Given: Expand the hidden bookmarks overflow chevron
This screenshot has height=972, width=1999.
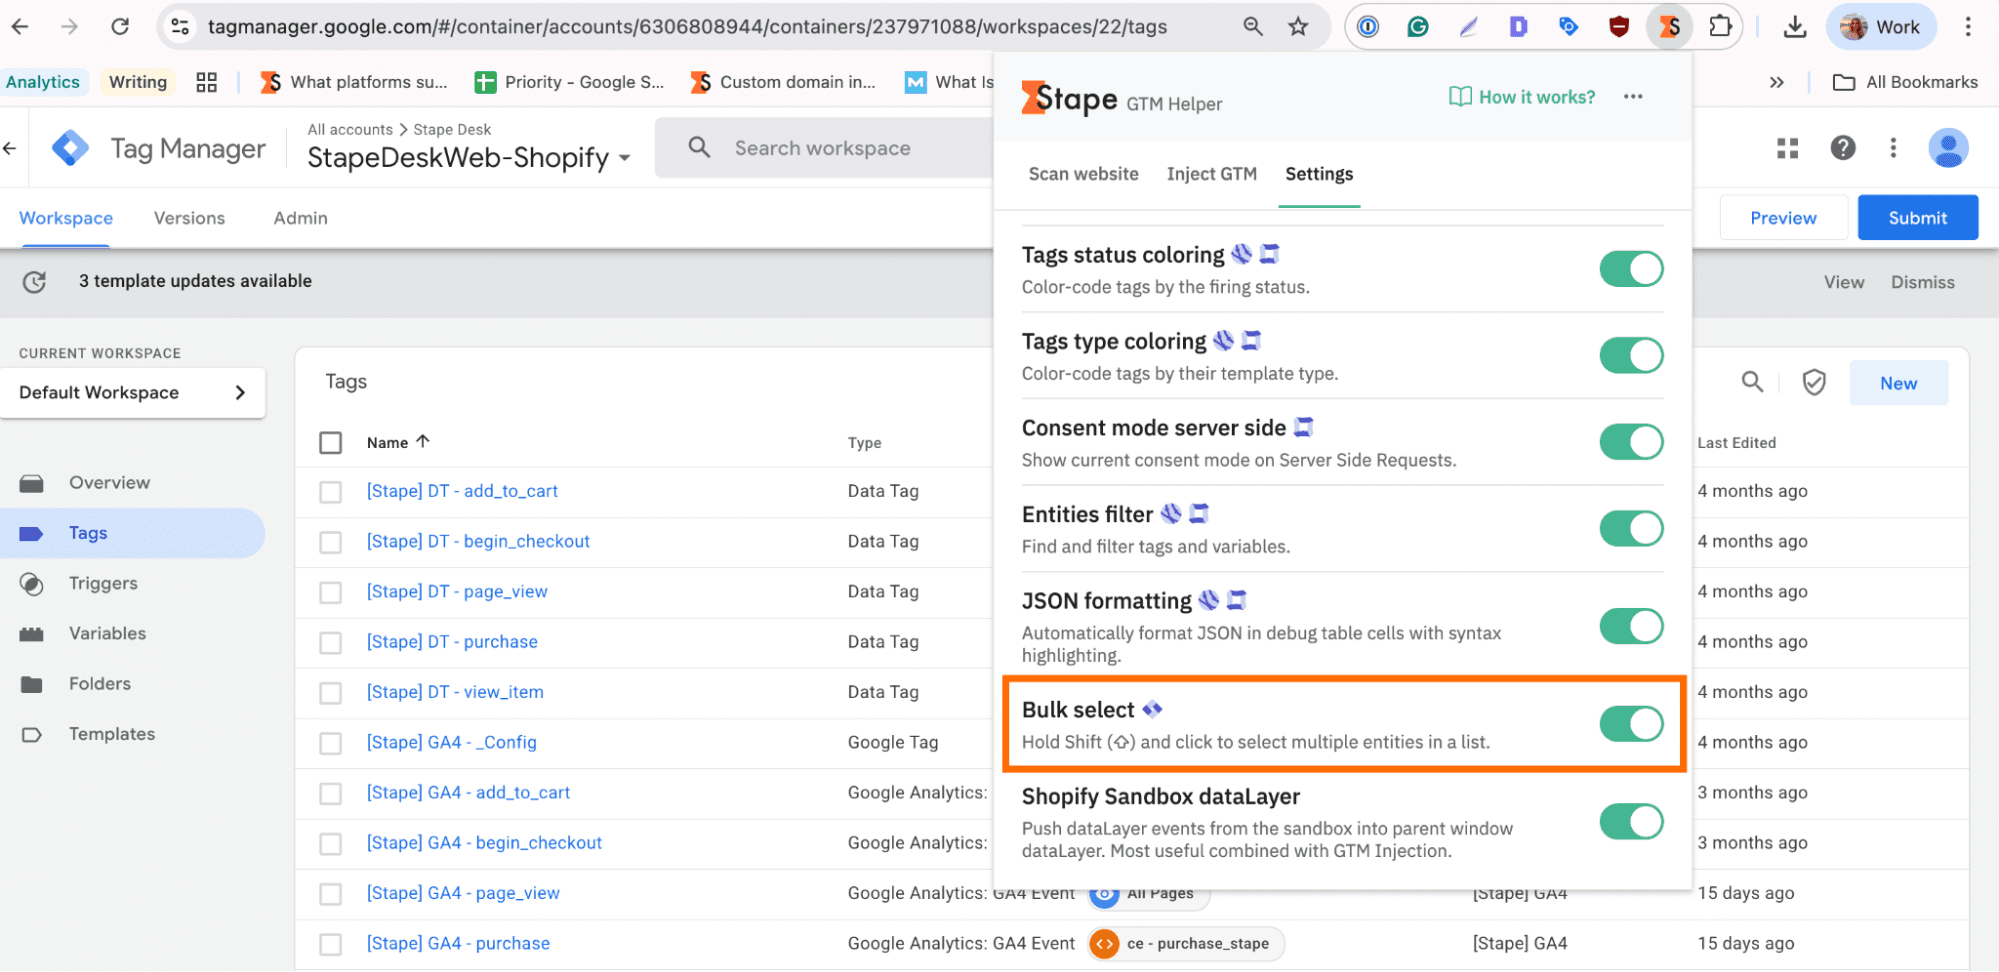Looking at the screenshot, I should pos(1776,83).
